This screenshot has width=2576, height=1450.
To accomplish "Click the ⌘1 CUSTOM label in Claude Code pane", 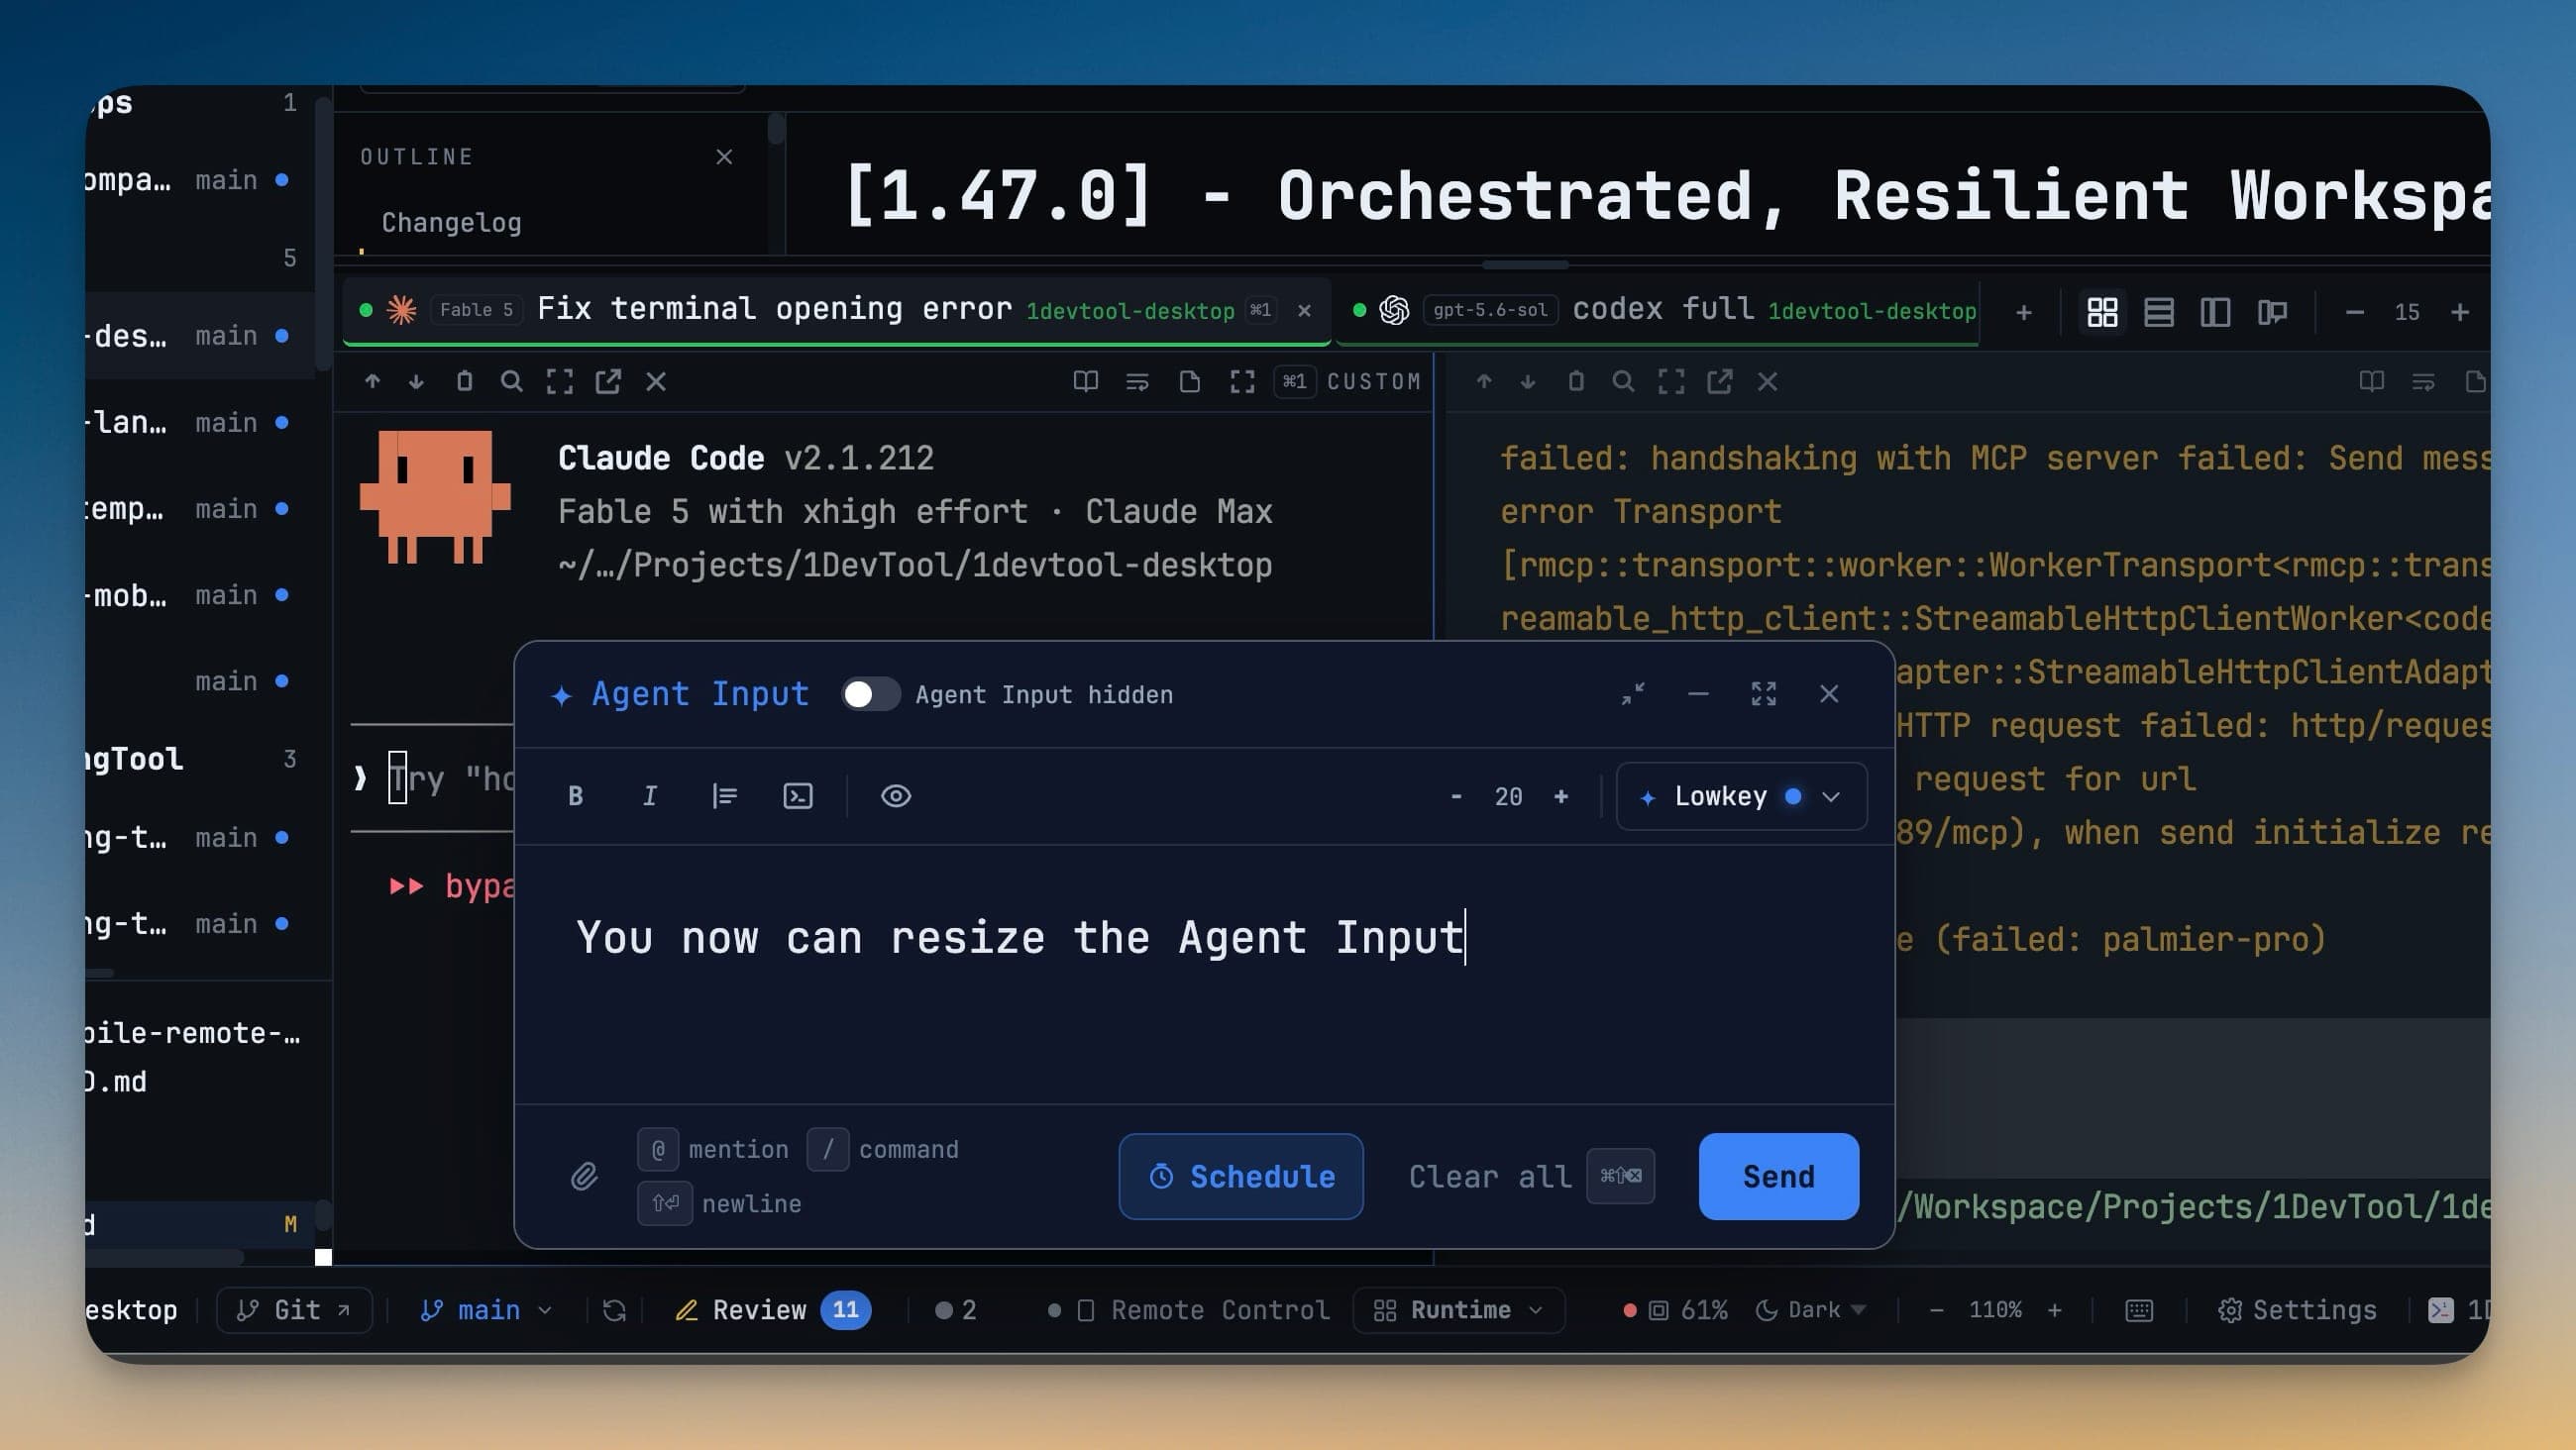I will click(x=1350, y=381).
